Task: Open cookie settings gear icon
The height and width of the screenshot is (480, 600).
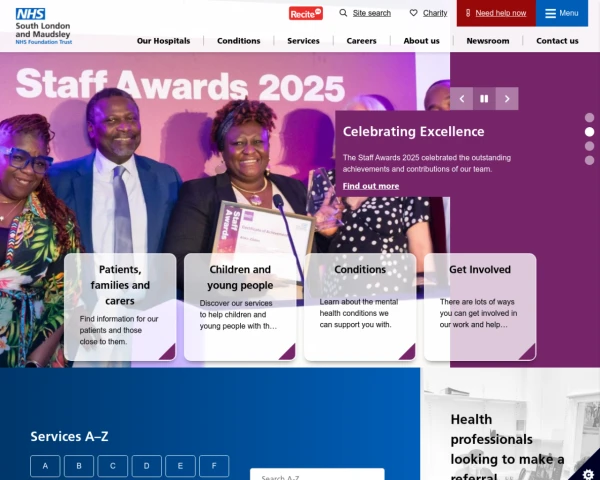Action: click(x=589, y=474)
